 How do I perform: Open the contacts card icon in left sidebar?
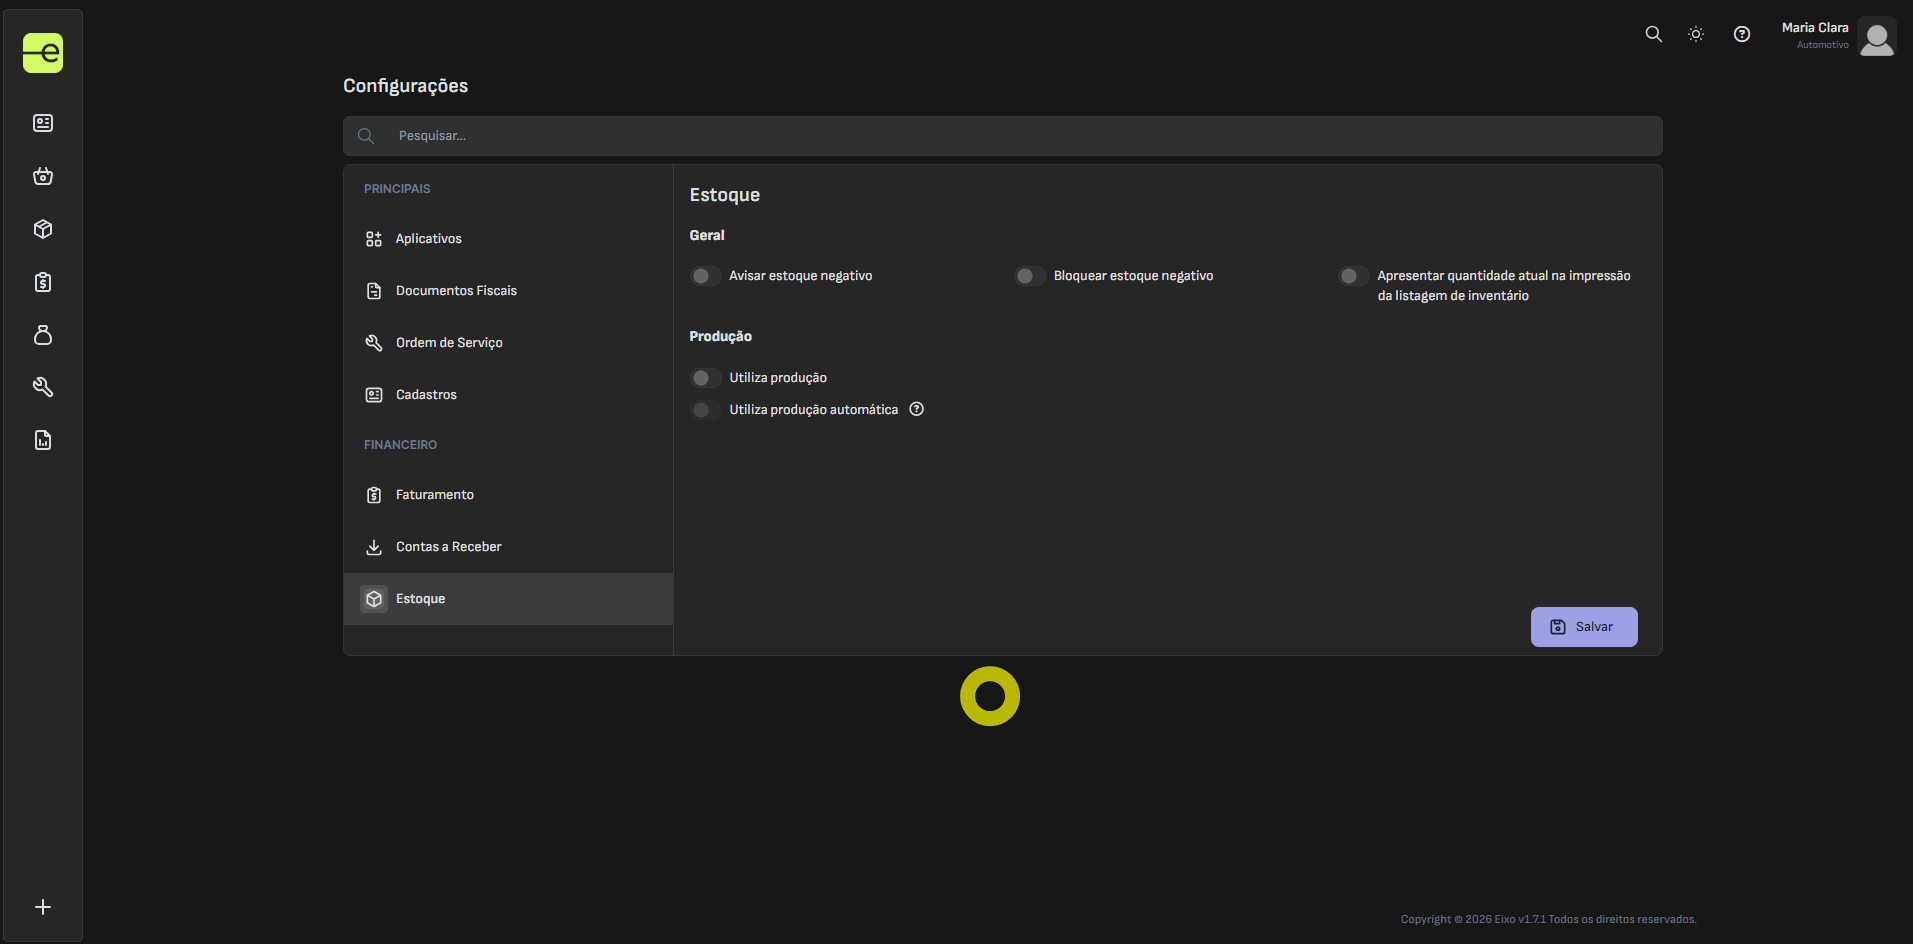43,123
